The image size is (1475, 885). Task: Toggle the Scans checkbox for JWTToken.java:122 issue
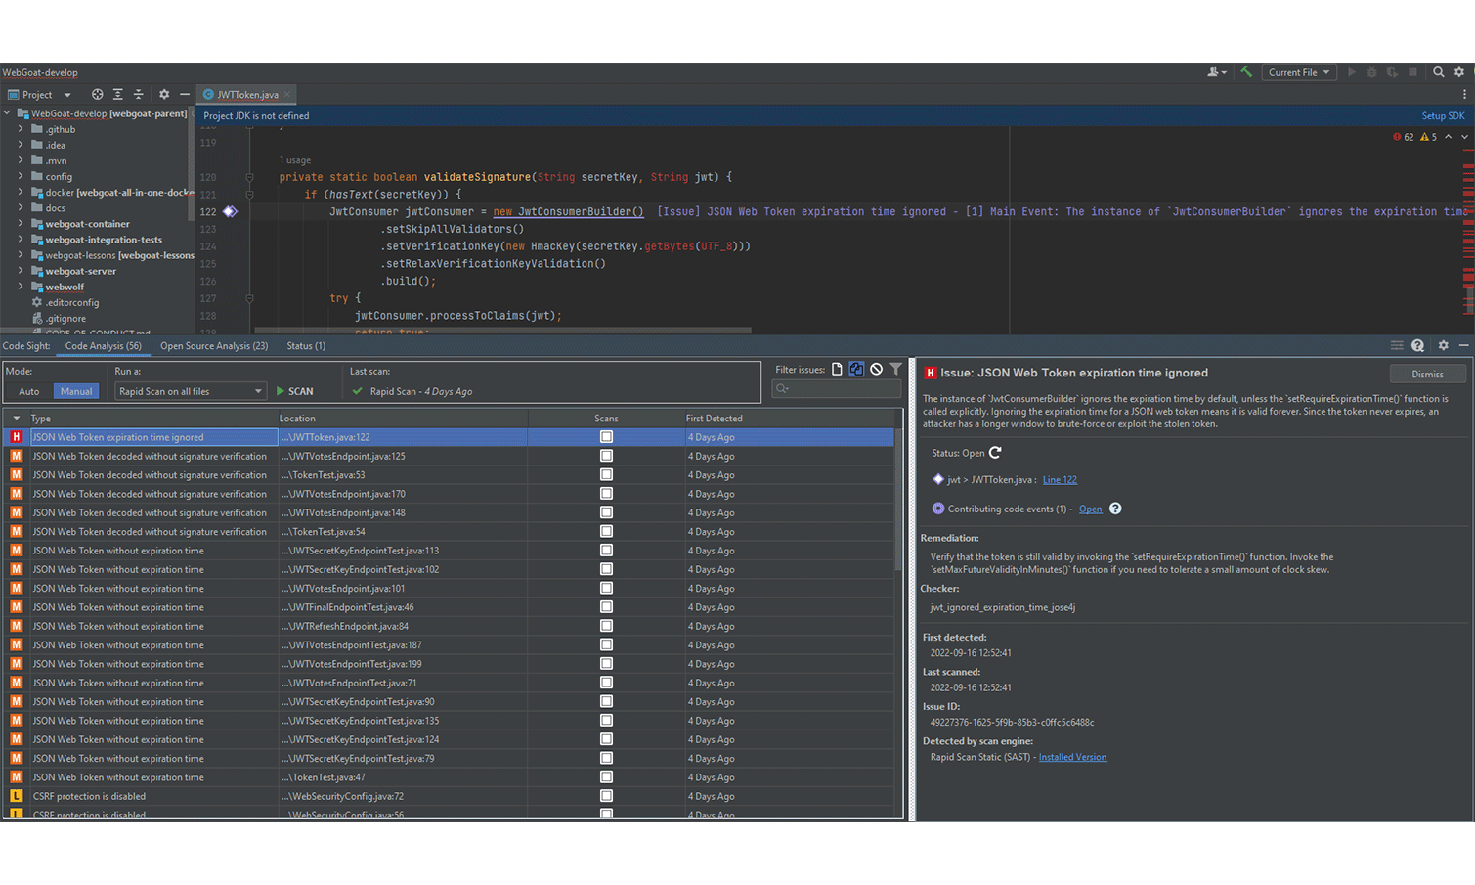pyautogui.click(x=604, y=437)
